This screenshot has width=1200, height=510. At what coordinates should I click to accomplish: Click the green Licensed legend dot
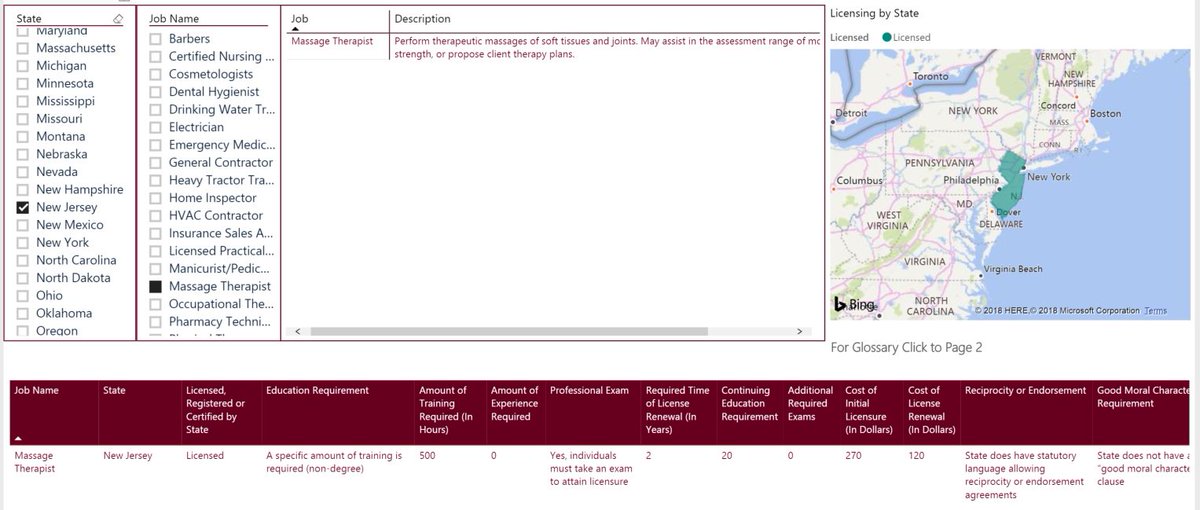[x=887, y=37]
